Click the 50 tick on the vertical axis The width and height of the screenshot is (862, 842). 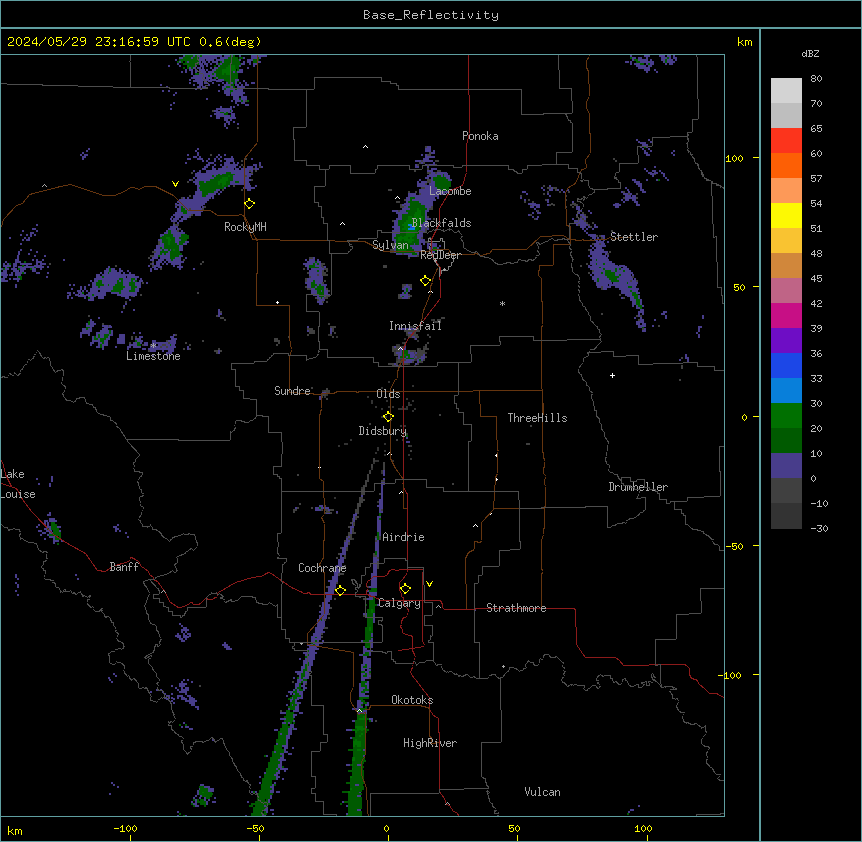[739, 287]
